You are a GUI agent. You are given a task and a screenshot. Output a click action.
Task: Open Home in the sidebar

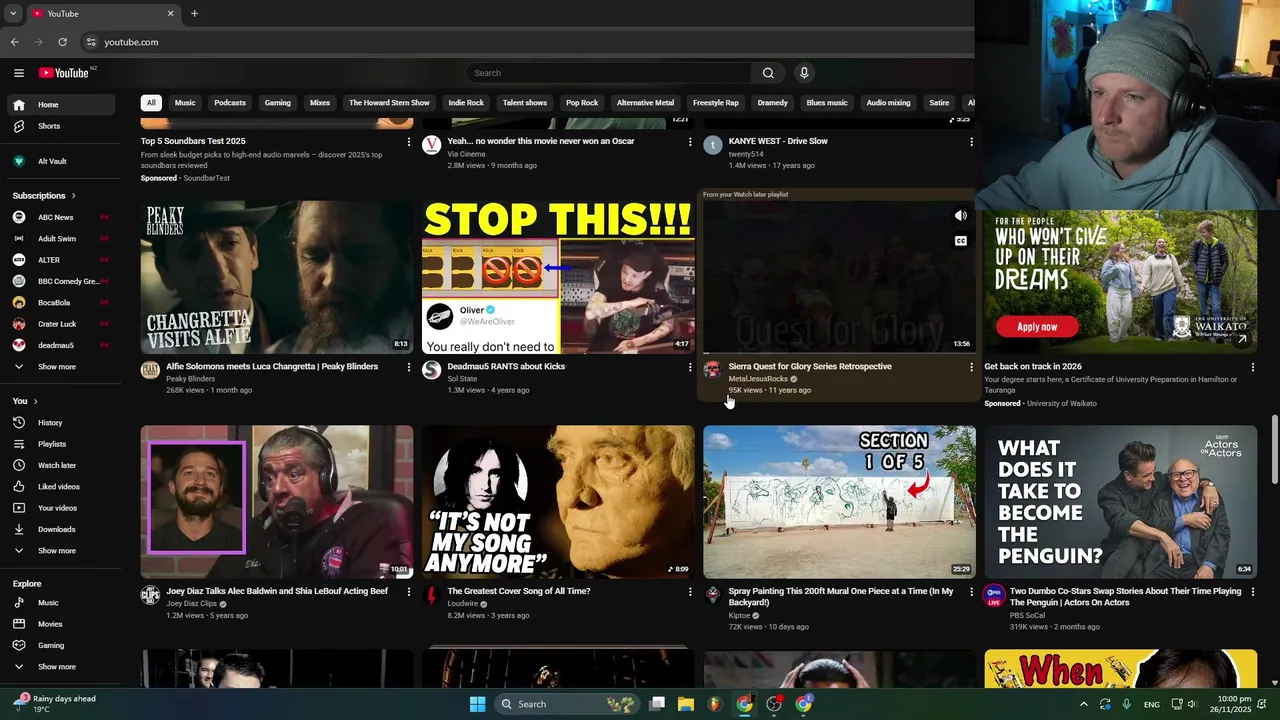[60, 105]
